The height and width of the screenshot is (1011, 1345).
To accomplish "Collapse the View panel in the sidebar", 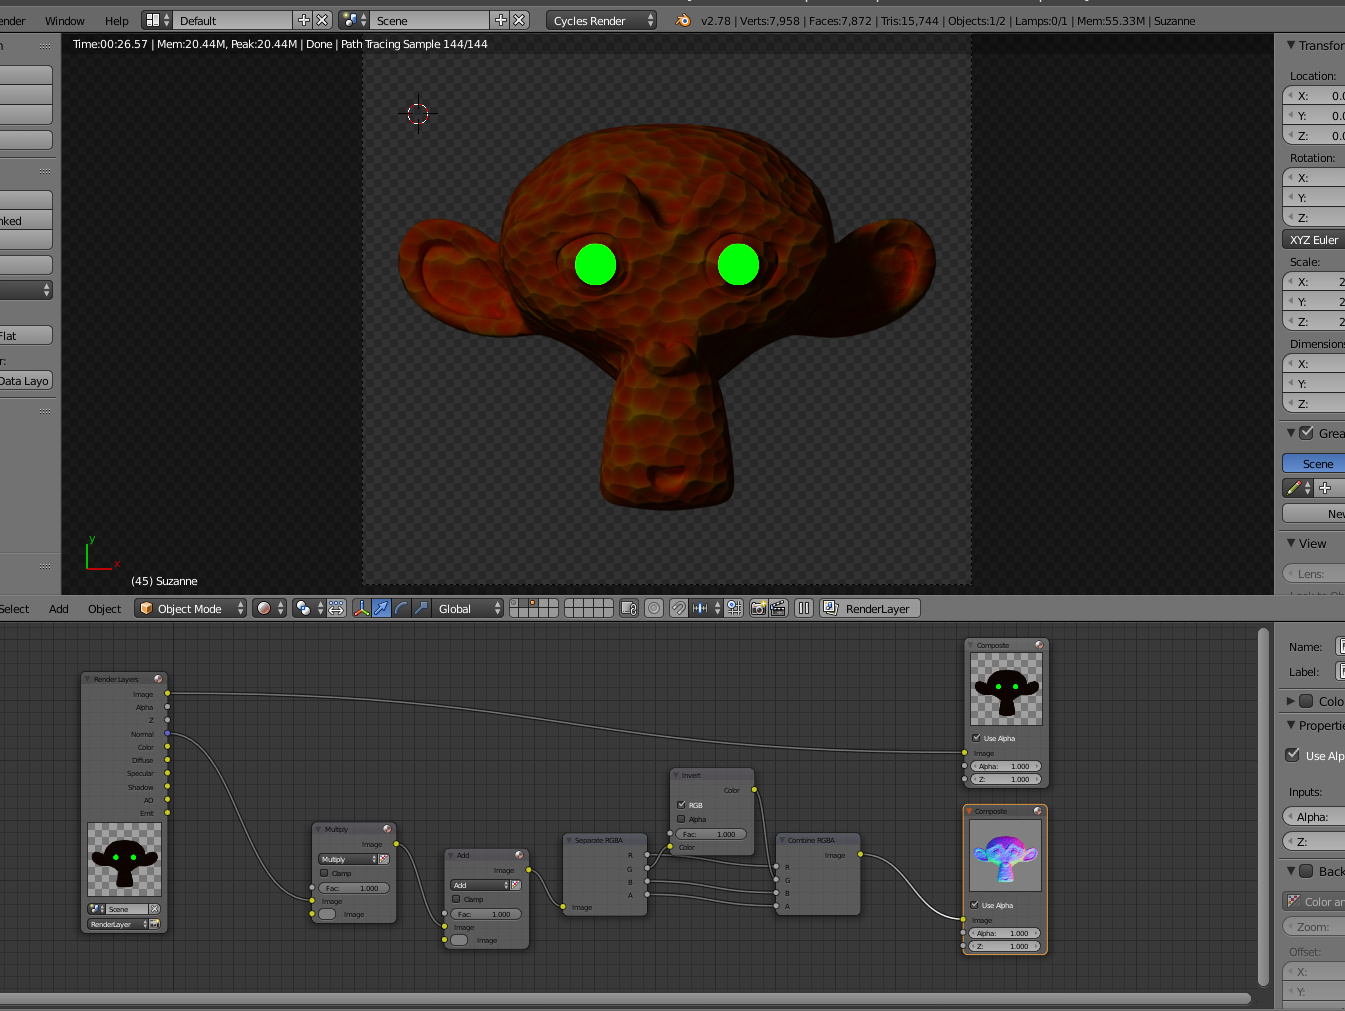I will click(1291, 543).
